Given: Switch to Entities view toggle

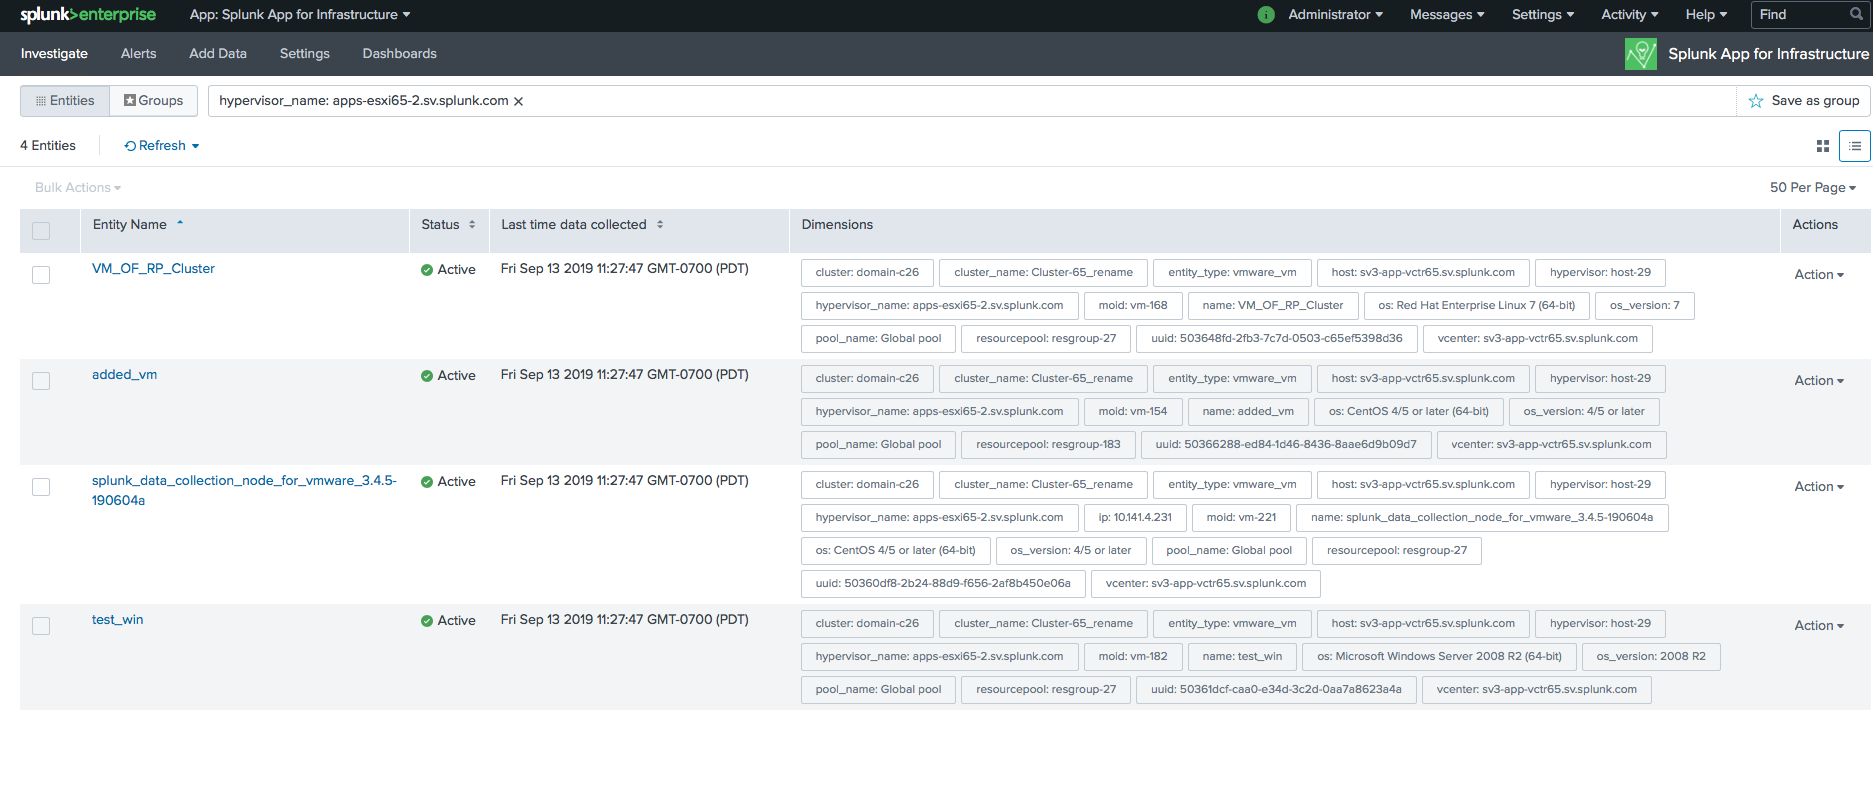Looking at the screenshot, I should coord(65,101).
